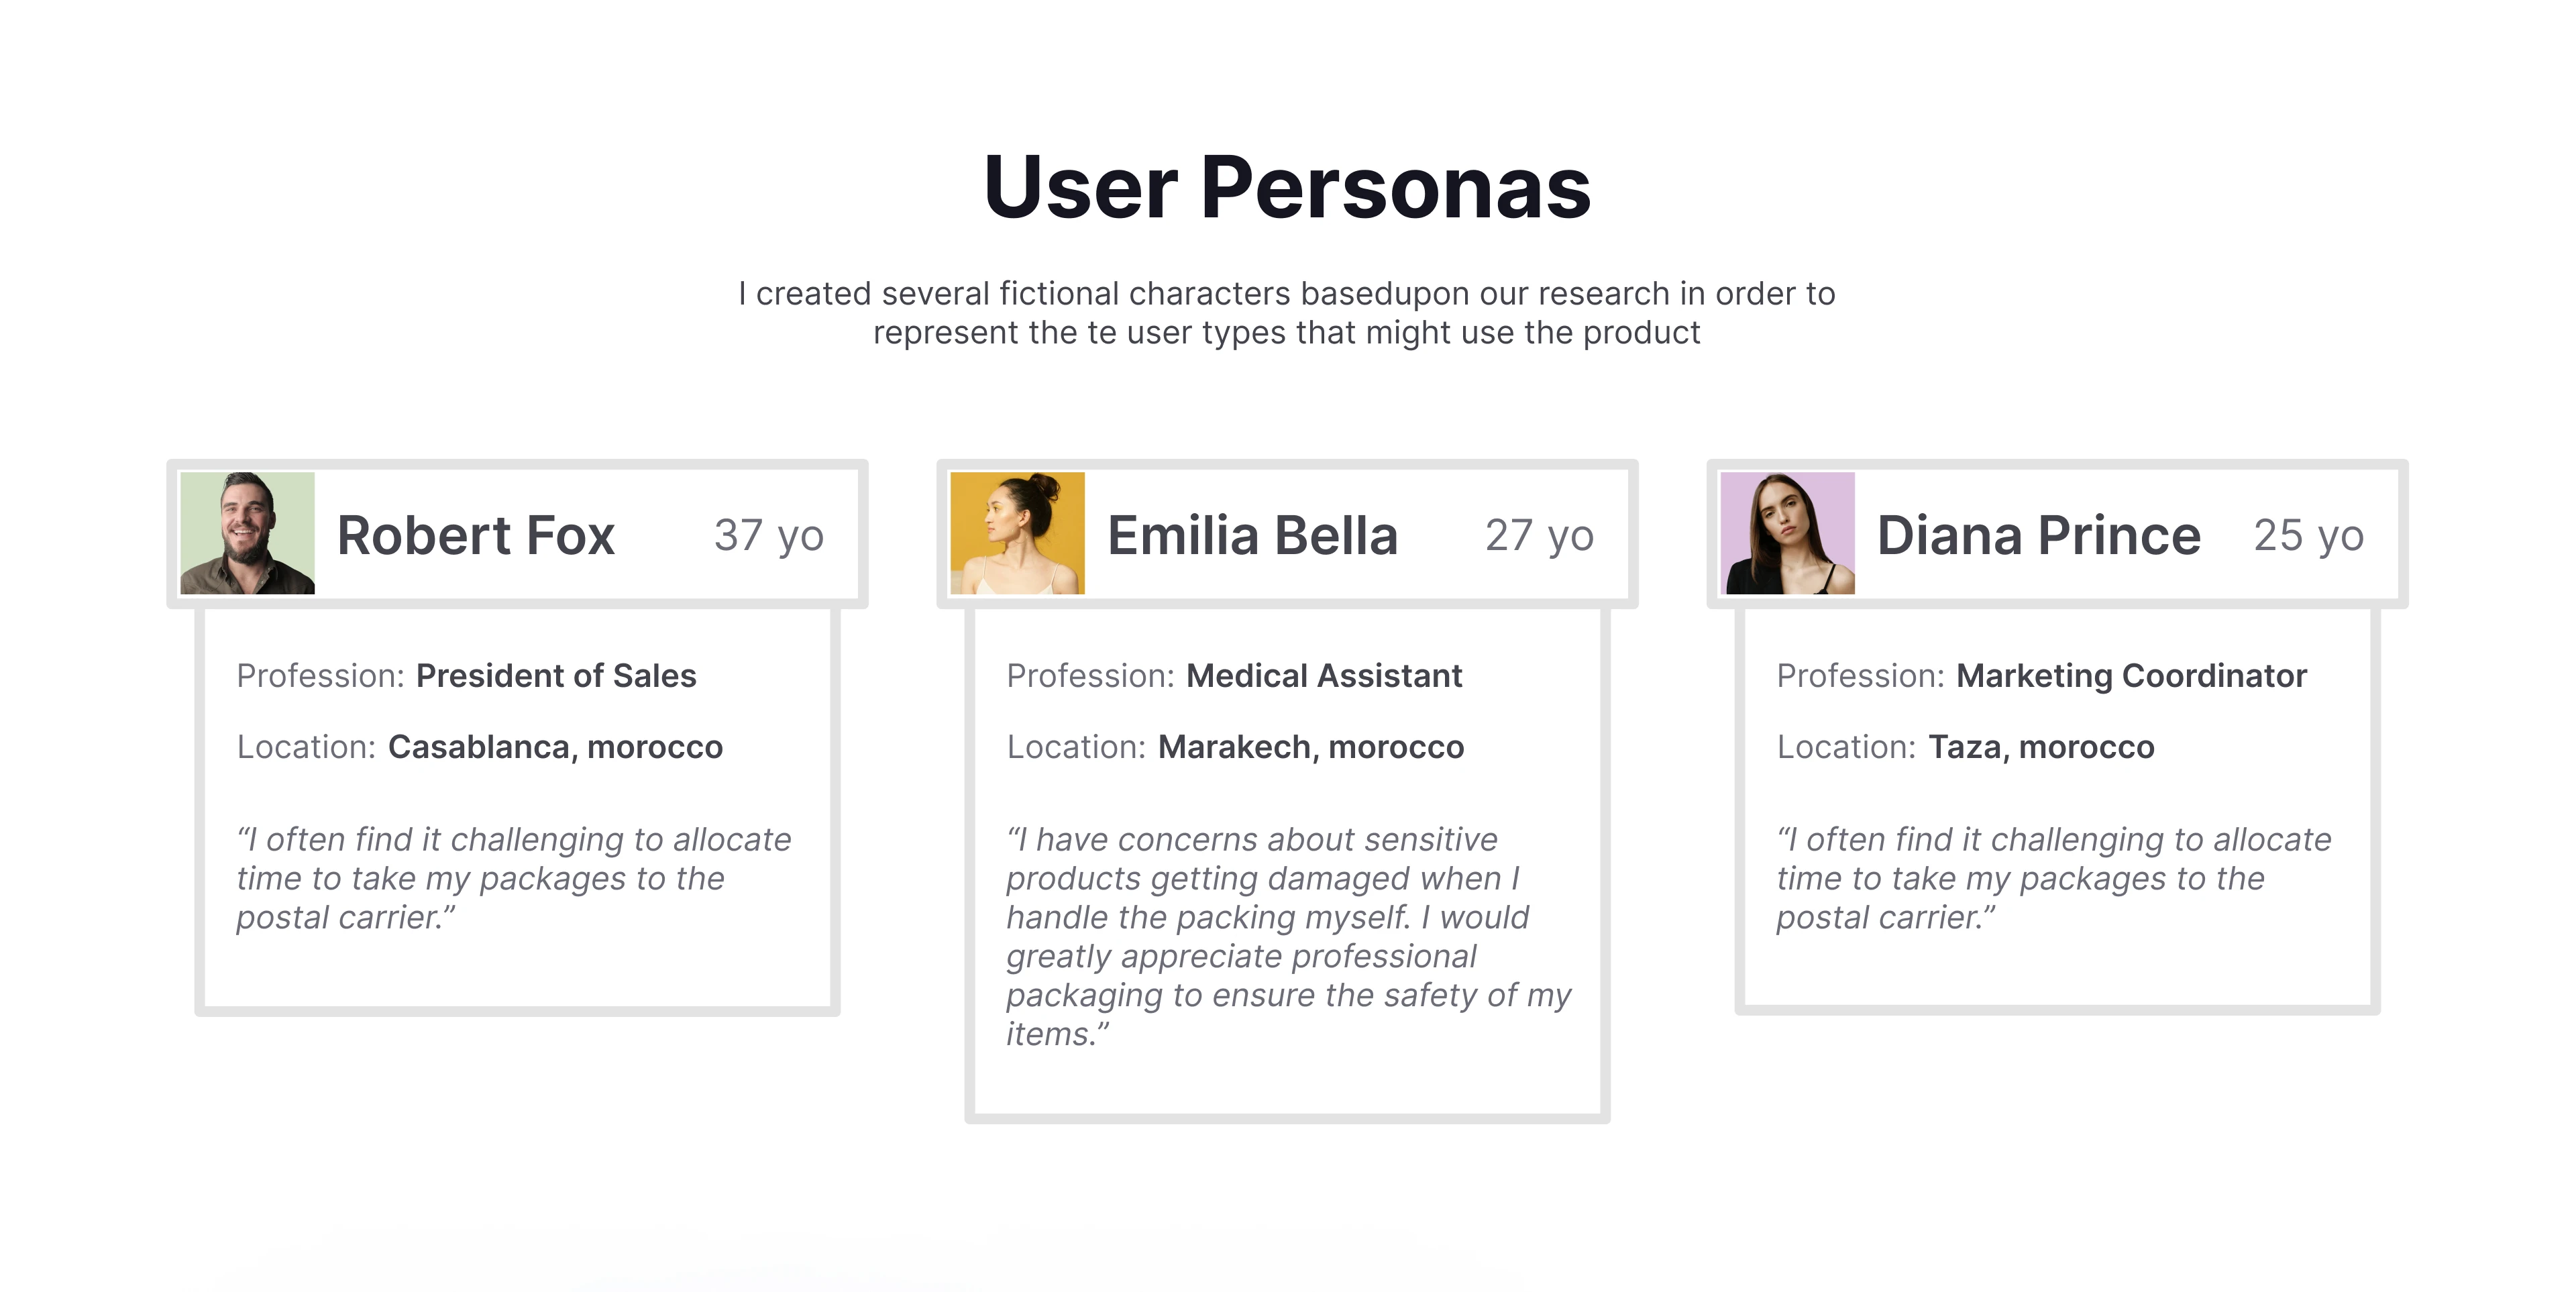The width and height of the screenshot is (2576, 1292).
Task: Click Emilia Bella's profile photo
Action: coord(1017,533)
